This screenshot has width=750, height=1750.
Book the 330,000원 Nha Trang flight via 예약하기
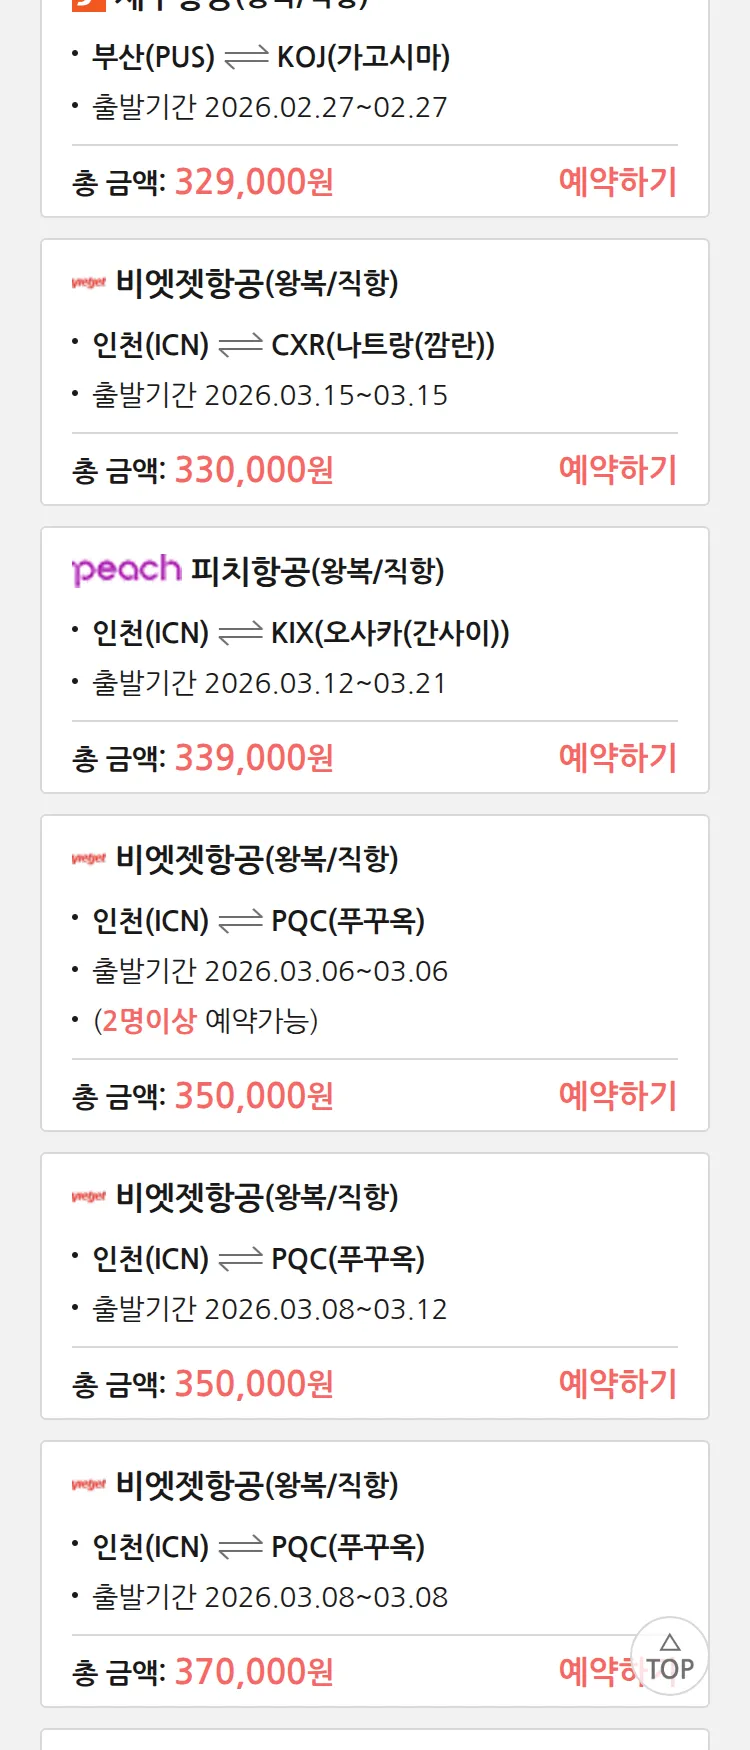tap(617, 469)
